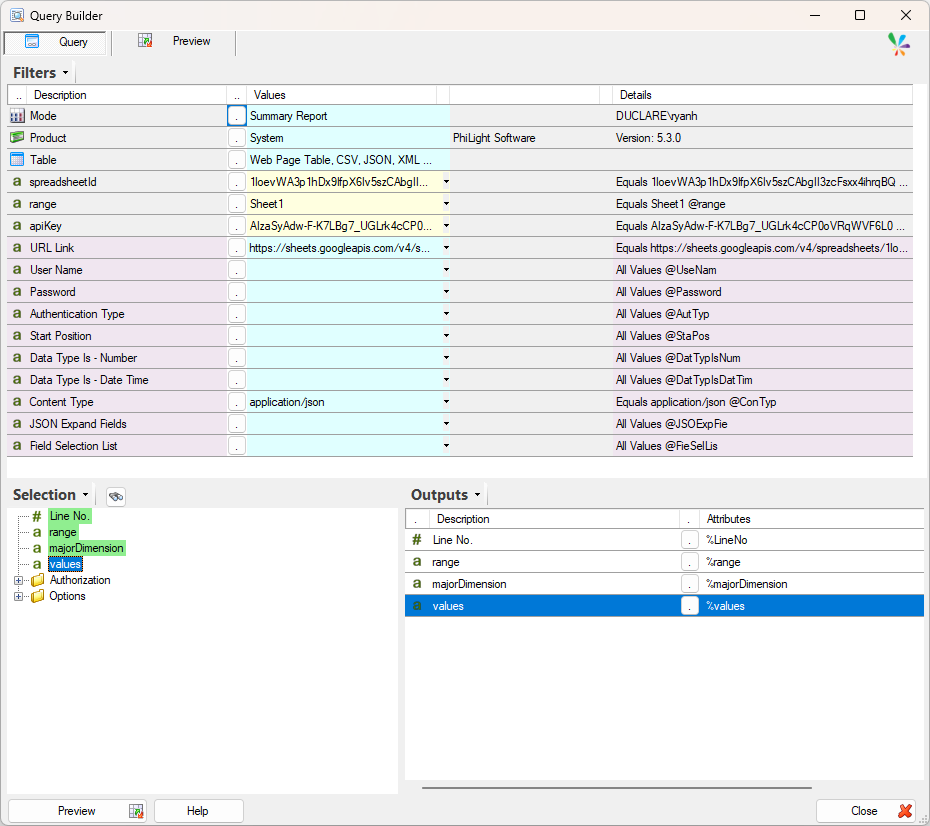This screenshot has height=826, width=930.
Task: Click the Mode row ellipsis button
Action: 237,116
